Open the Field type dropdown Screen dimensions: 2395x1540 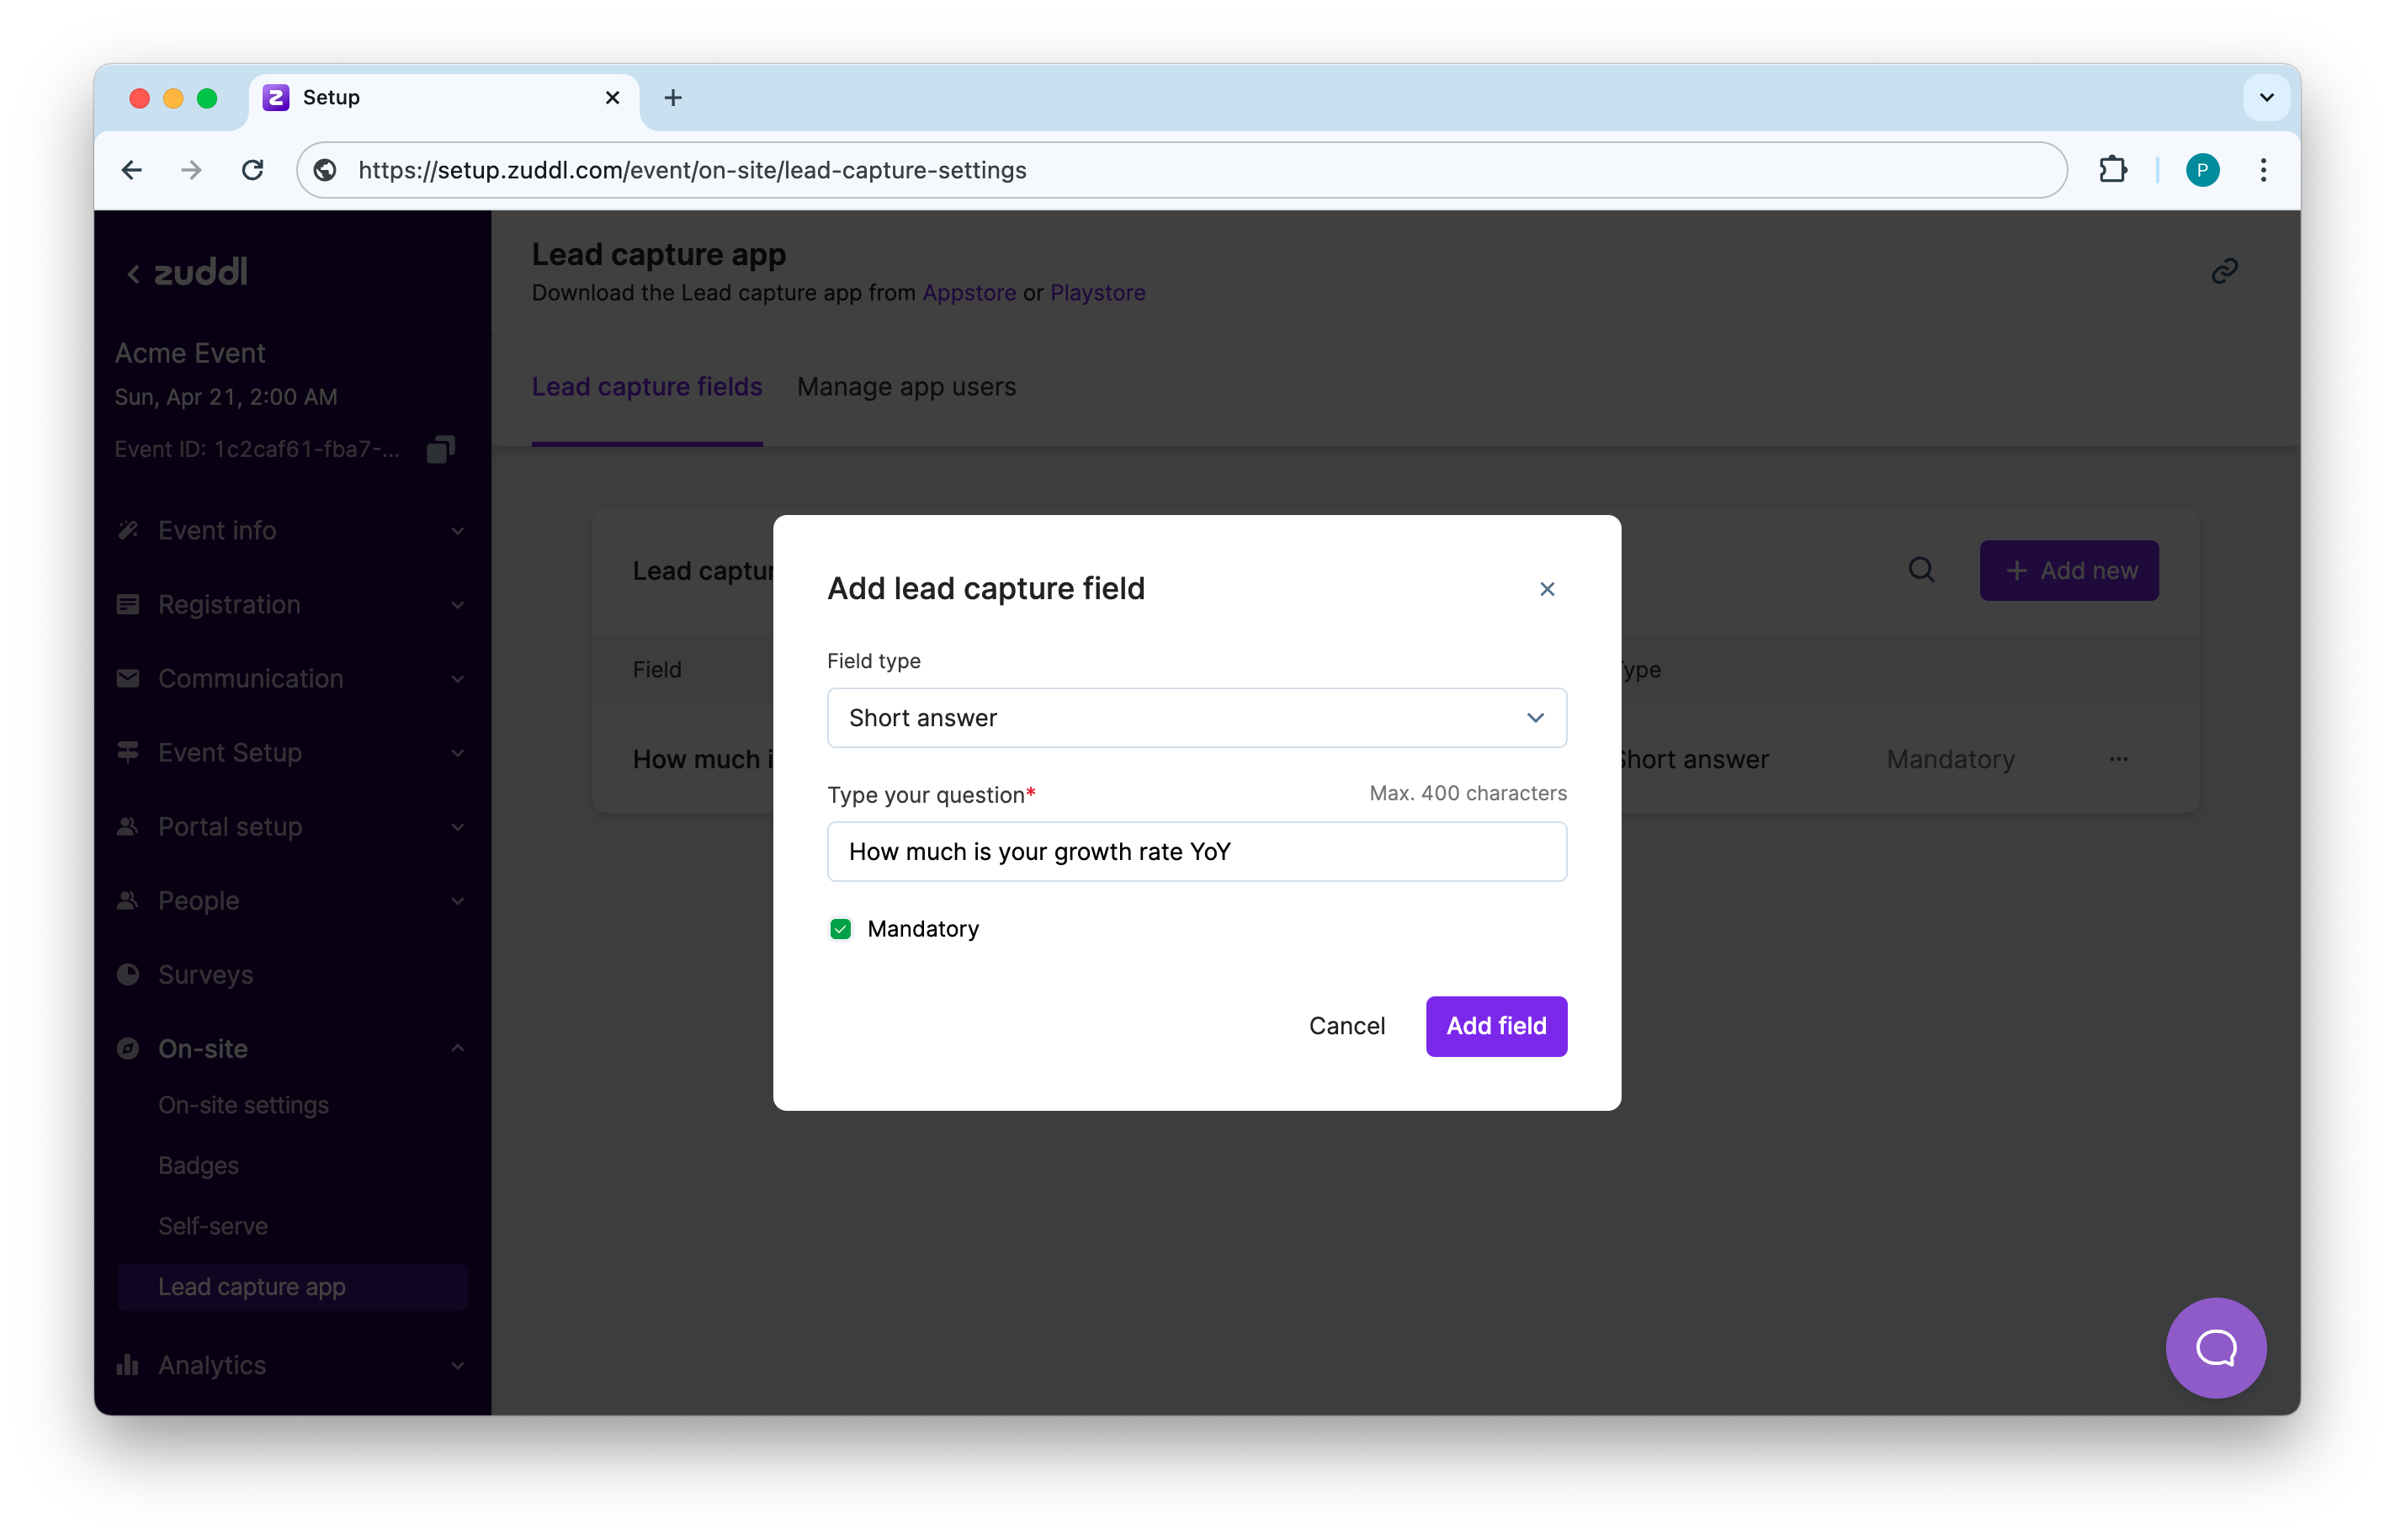pos(1196,717)
